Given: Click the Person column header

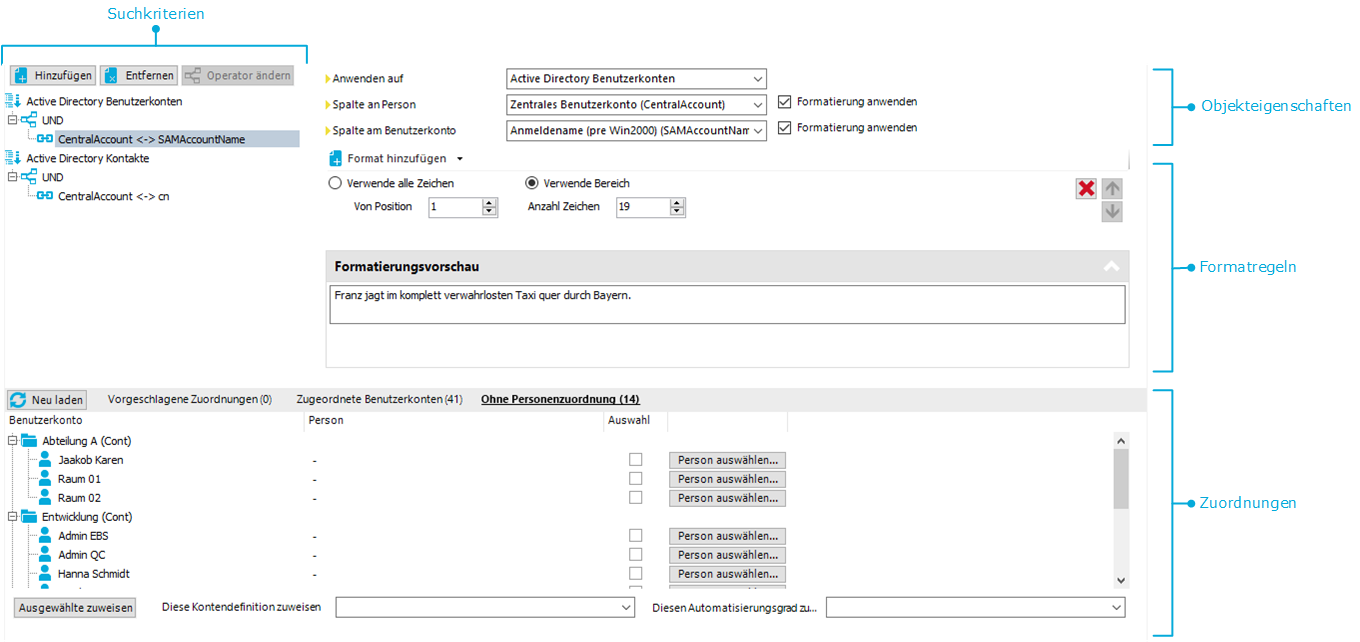Looking at the screenshot, I should (326, 421).
